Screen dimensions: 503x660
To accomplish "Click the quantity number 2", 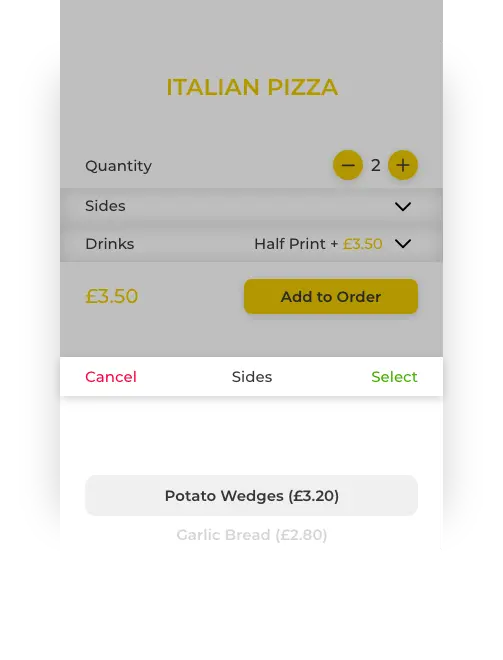I will pos(375,165).
